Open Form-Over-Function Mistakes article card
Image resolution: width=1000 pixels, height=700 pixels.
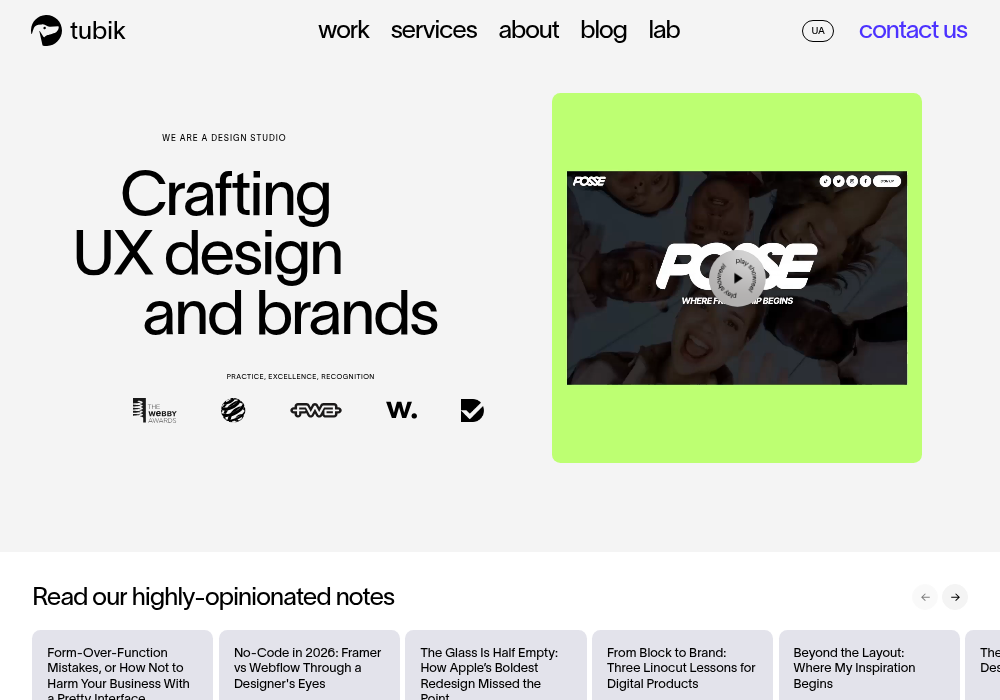(x=122, y=665)
